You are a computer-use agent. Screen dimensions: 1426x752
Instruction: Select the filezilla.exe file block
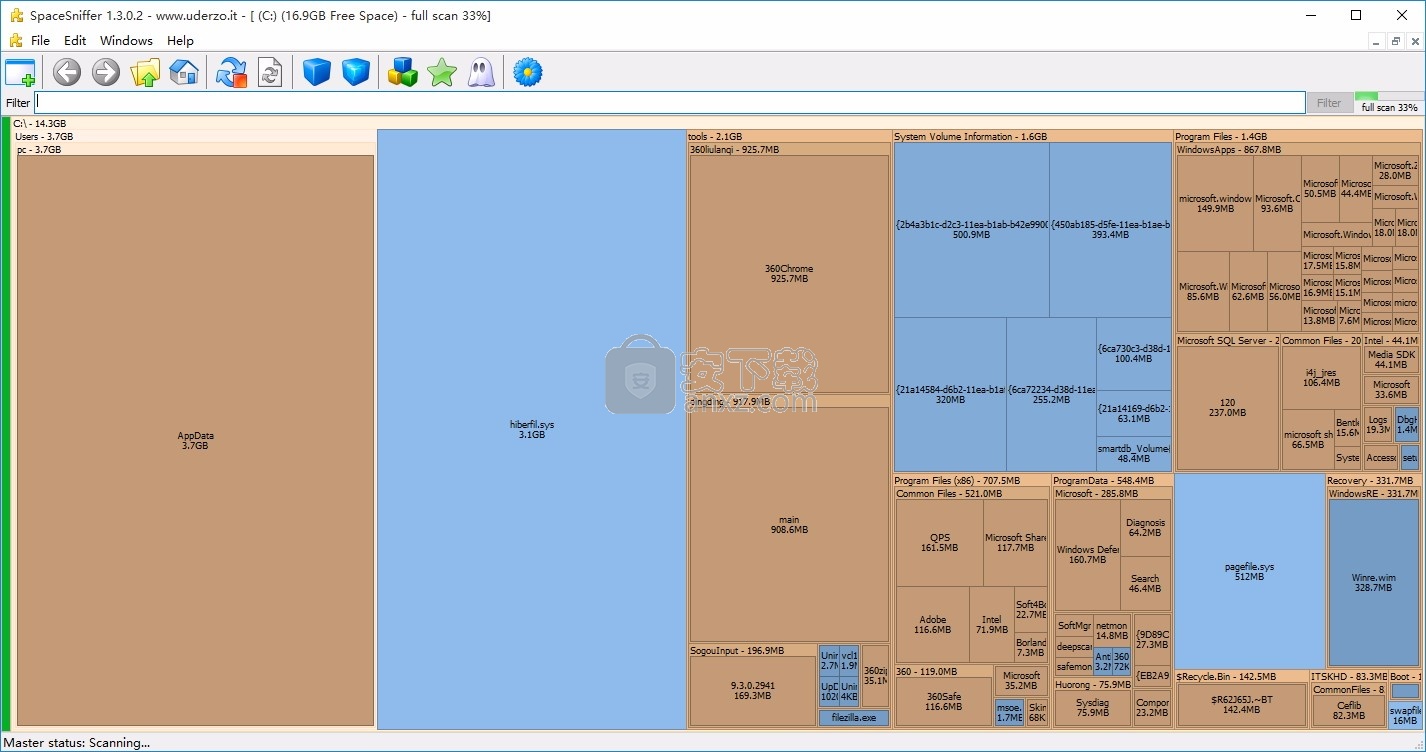tap(854, 718)
